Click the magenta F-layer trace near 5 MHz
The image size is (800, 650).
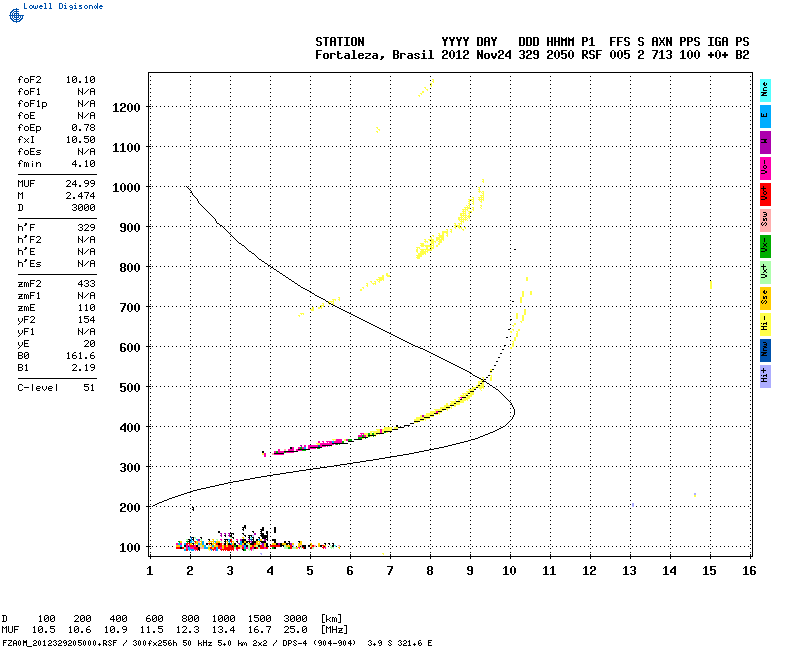click(310, 446)
